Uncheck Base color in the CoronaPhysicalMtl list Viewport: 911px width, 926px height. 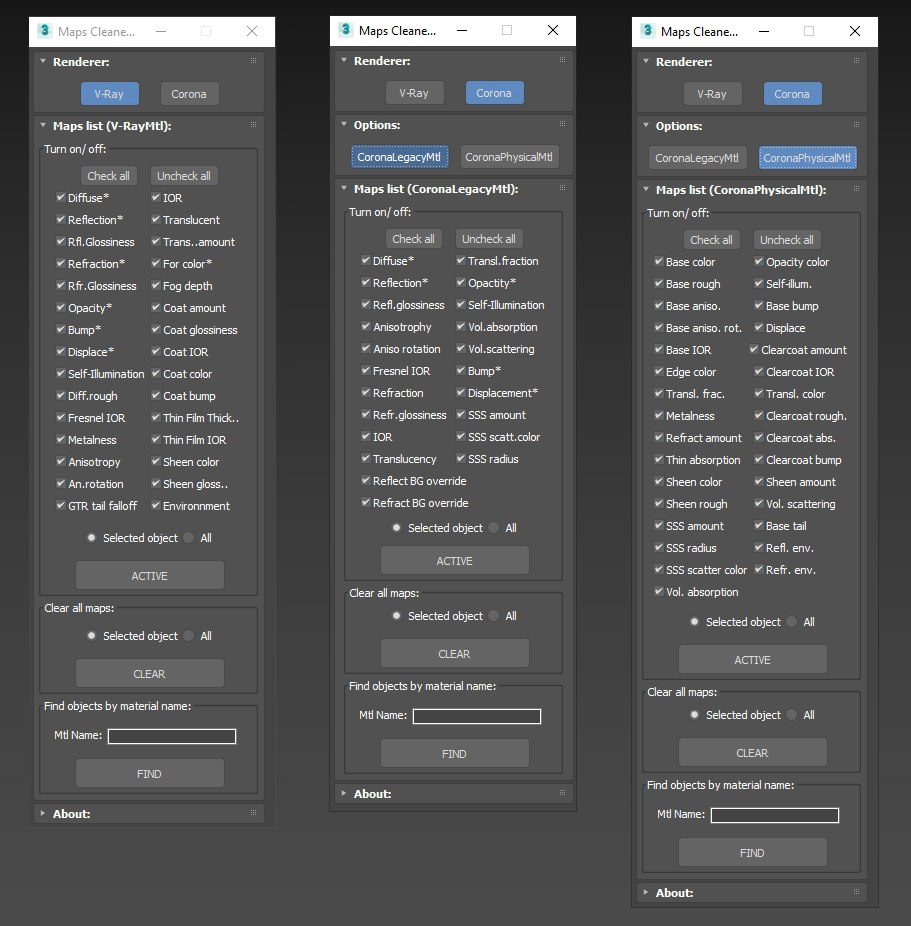tap(658, 261)
